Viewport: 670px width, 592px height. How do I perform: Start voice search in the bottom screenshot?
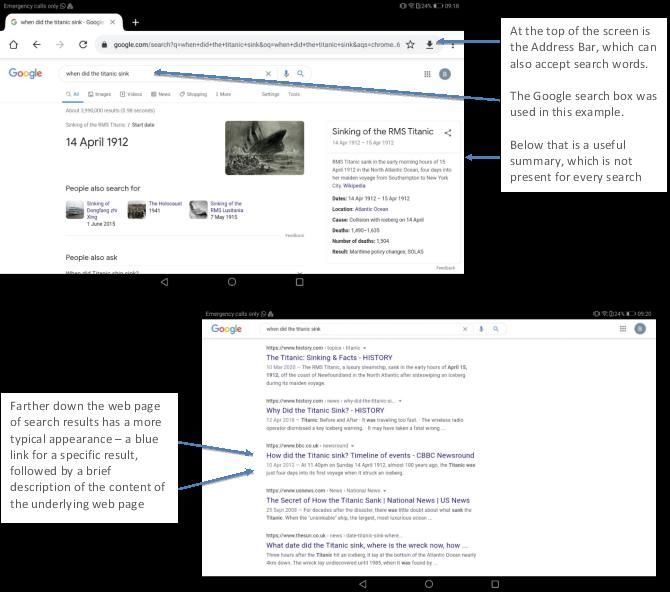[481, 329]
